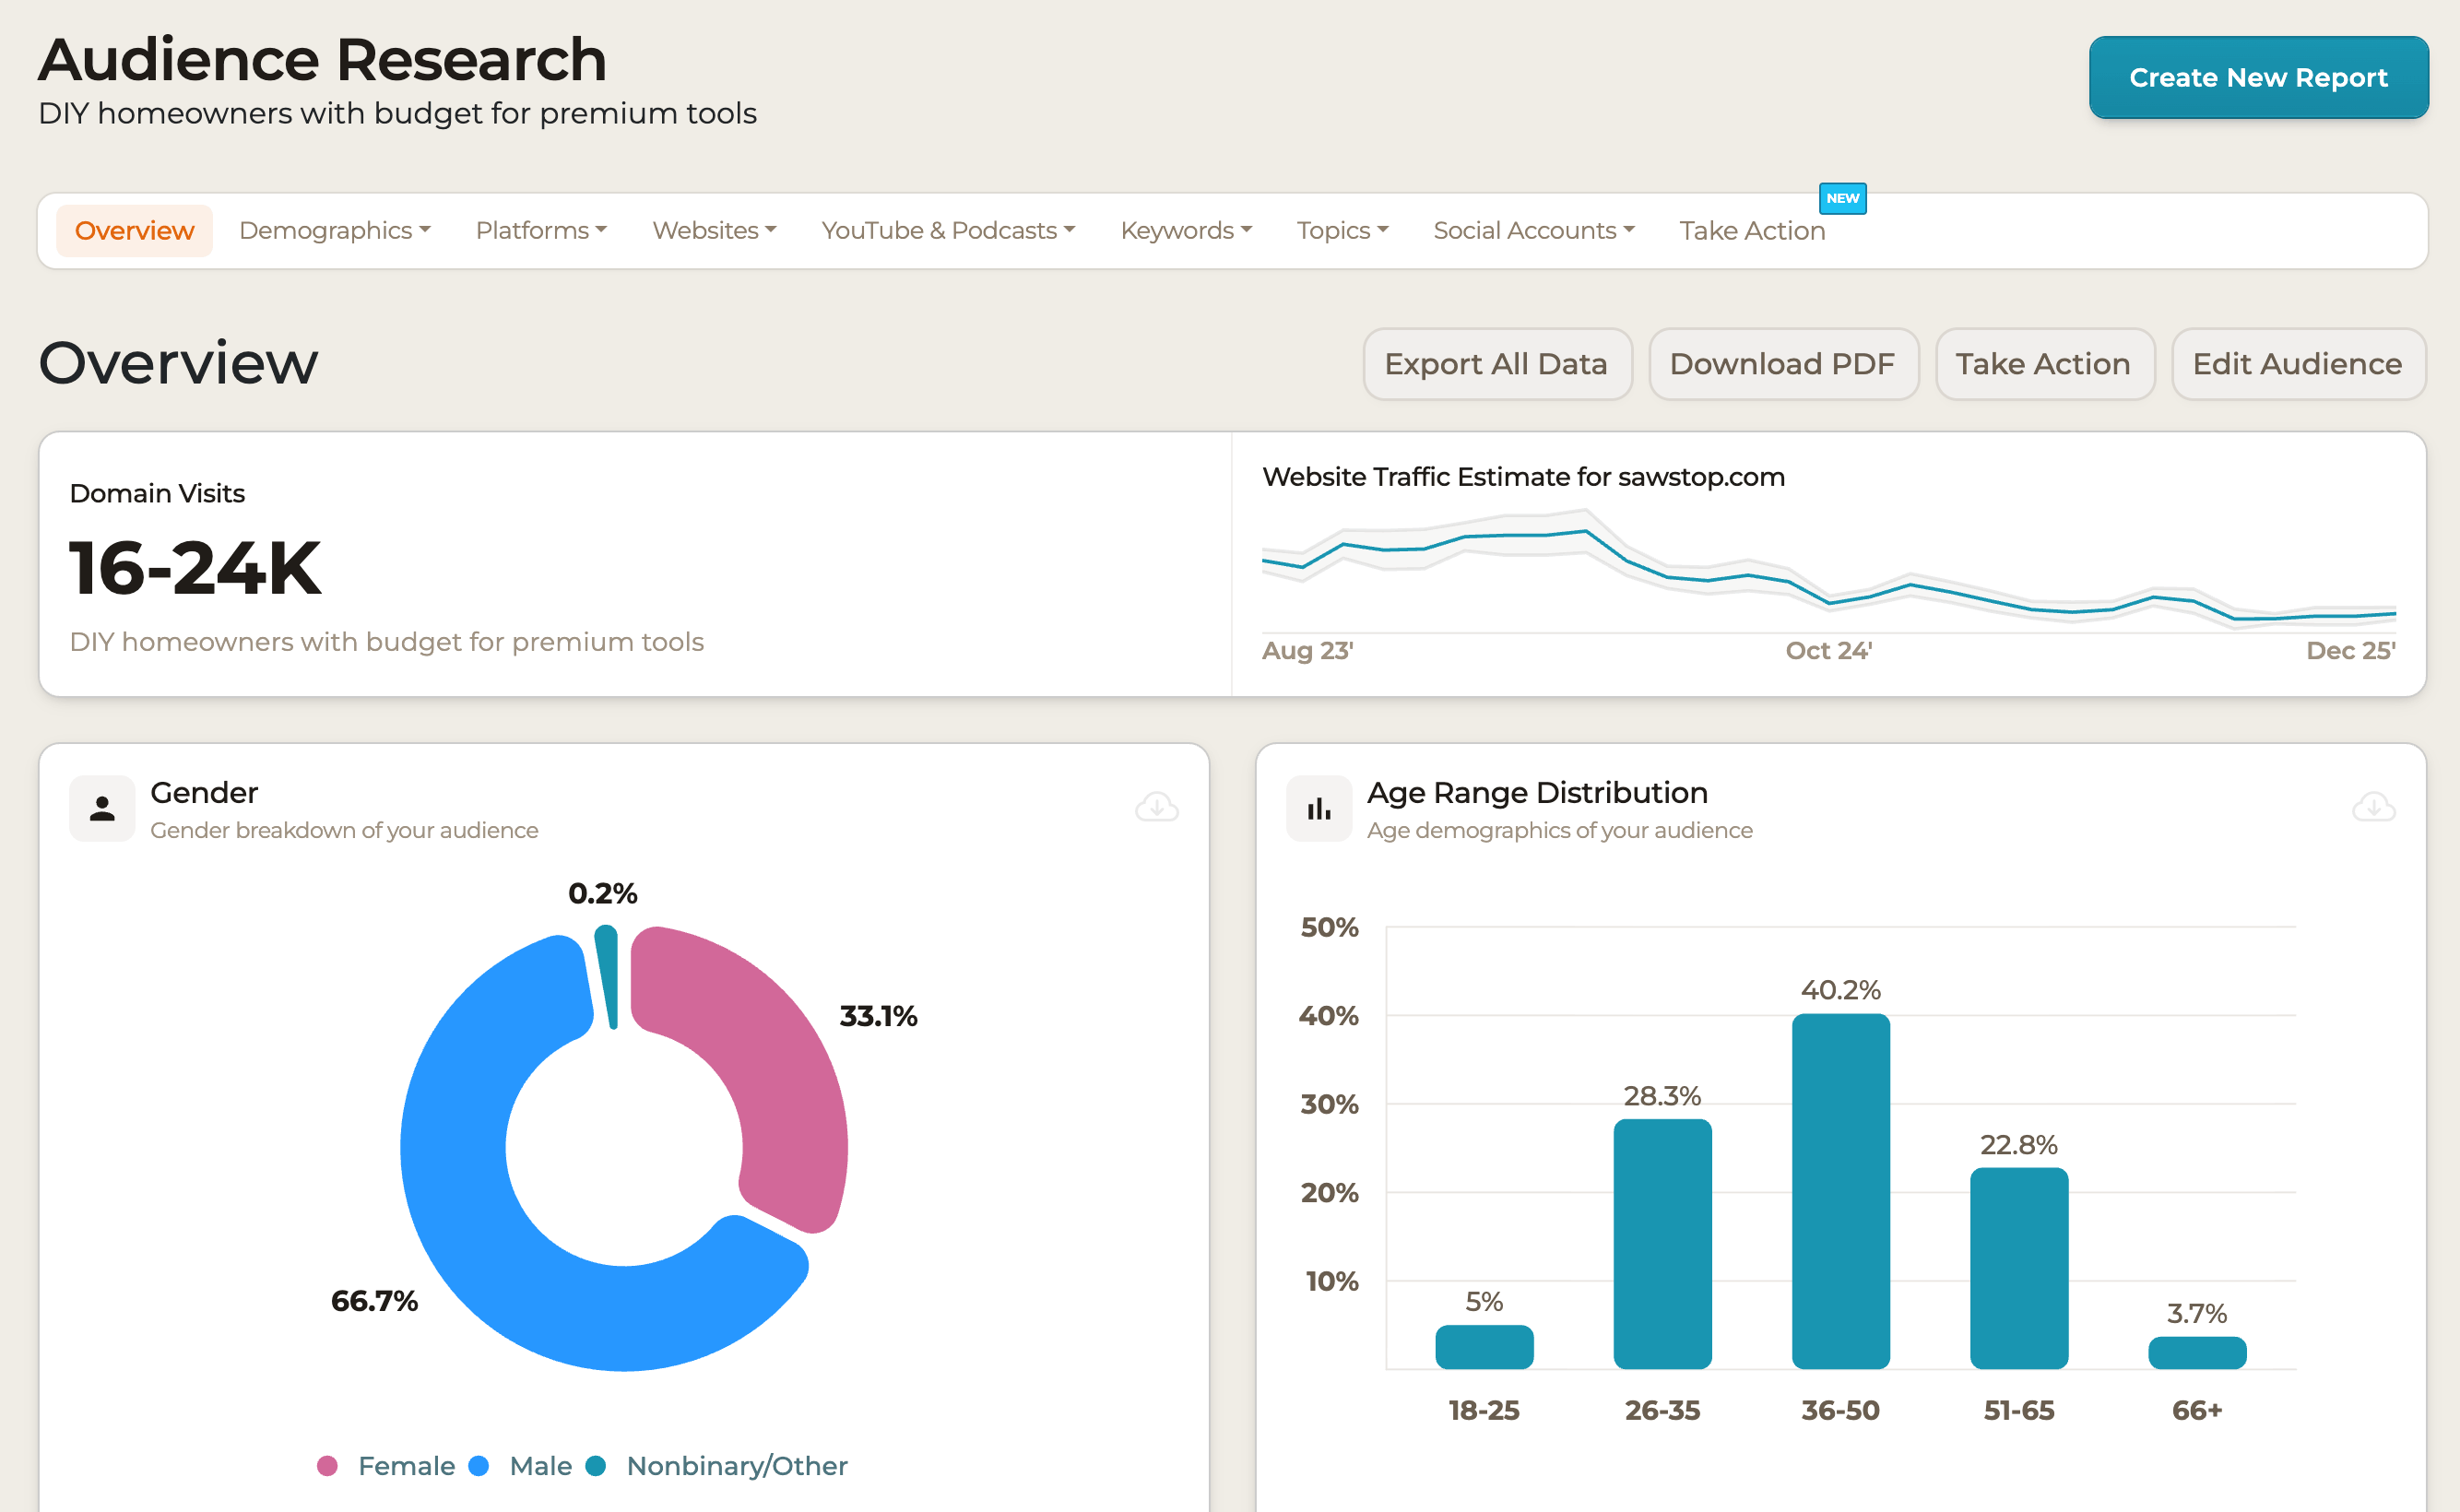The height and width of the screenshot is (1512, 2460).
Task: Expand the YouTube & Podcasts dropdown
Action: pos(947,230)
